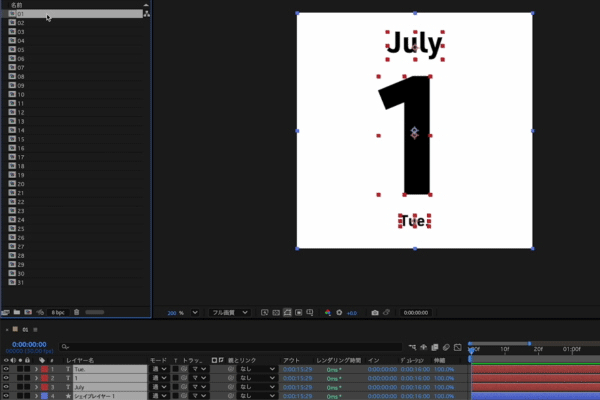Open the timeline panel menu icon
Viewport: 600px width, 400px height.
[35, 330]
